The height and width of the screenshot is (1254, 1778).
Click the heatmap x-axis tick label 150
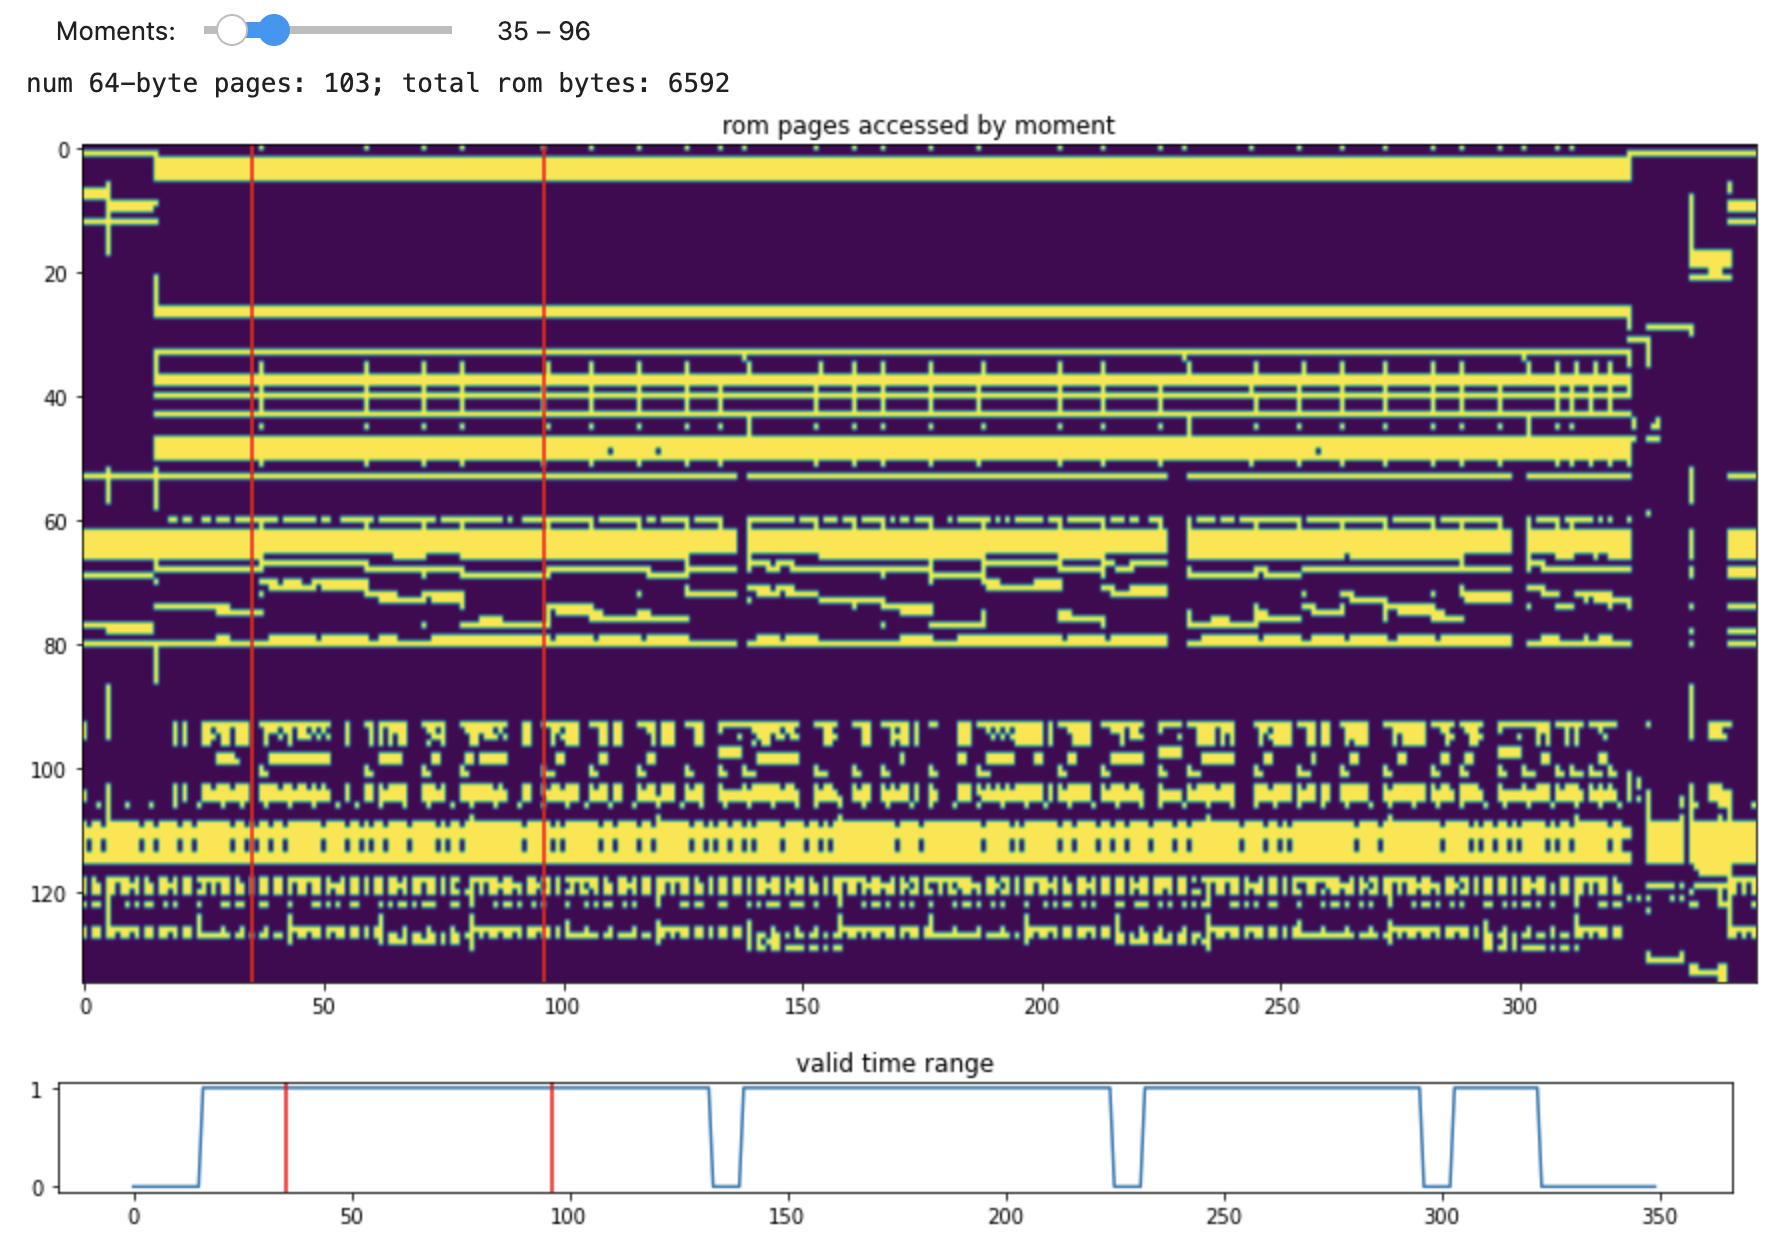pyautogui.click(x=801, y=1006)
